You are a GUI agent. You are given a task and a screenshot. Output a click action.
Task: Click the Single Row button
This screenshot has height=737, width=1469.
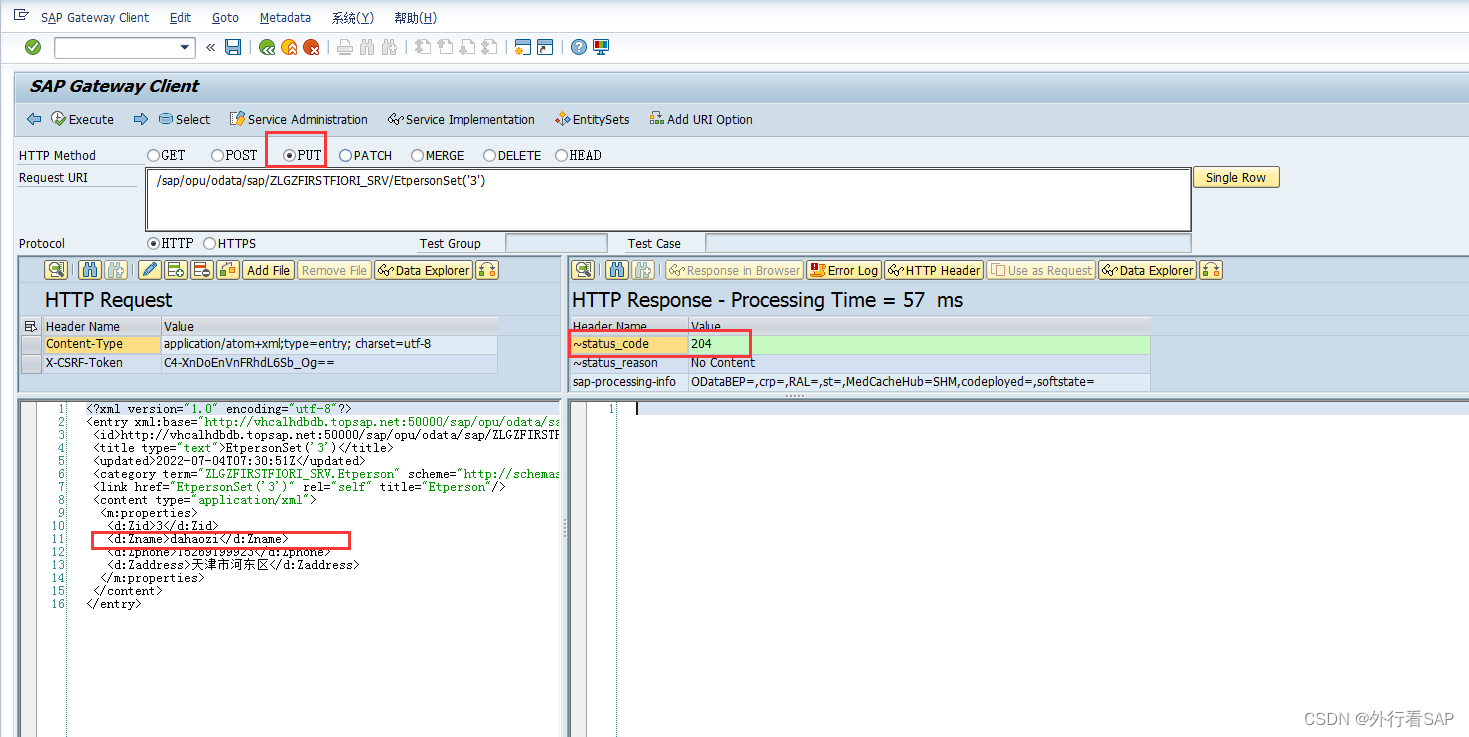1236,177
